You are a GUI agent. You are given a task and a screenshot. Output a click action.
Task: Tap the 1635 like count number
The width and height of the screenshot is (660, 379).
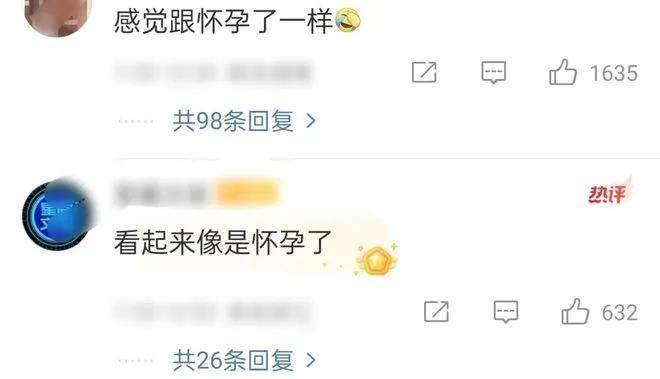coord(614,73)
